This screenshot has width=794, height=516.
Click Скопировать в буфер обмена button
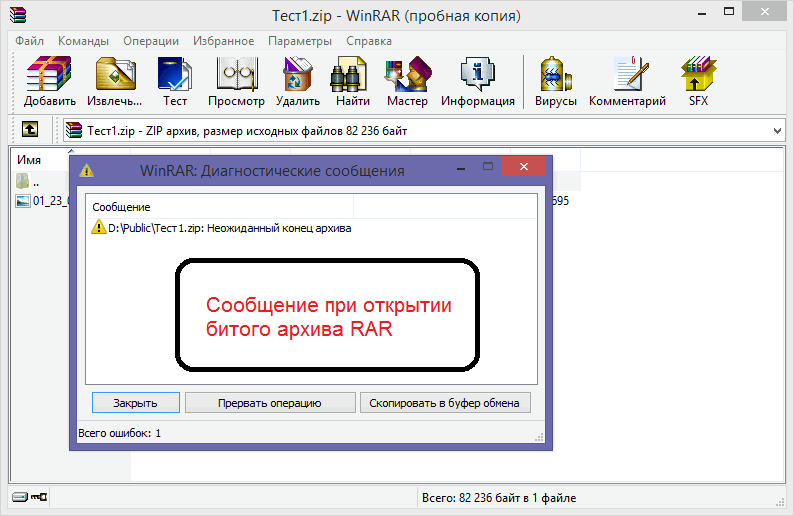(445, 403)
